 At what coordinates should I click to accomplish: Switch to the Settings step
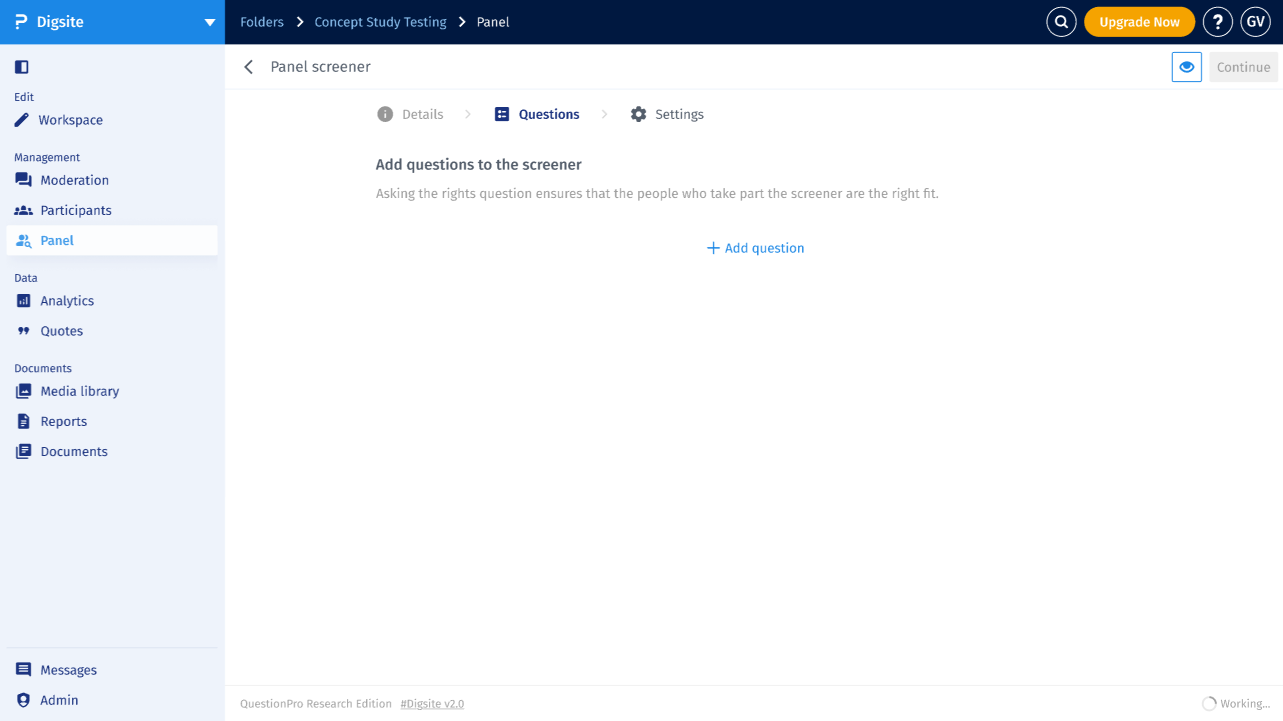667,114
